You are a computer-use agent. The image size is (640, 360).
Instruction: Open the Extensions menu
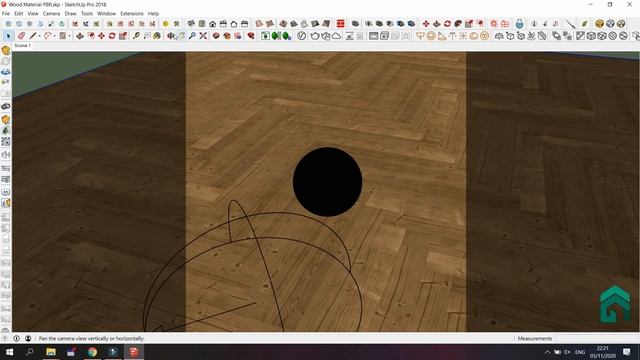point(132,13)
